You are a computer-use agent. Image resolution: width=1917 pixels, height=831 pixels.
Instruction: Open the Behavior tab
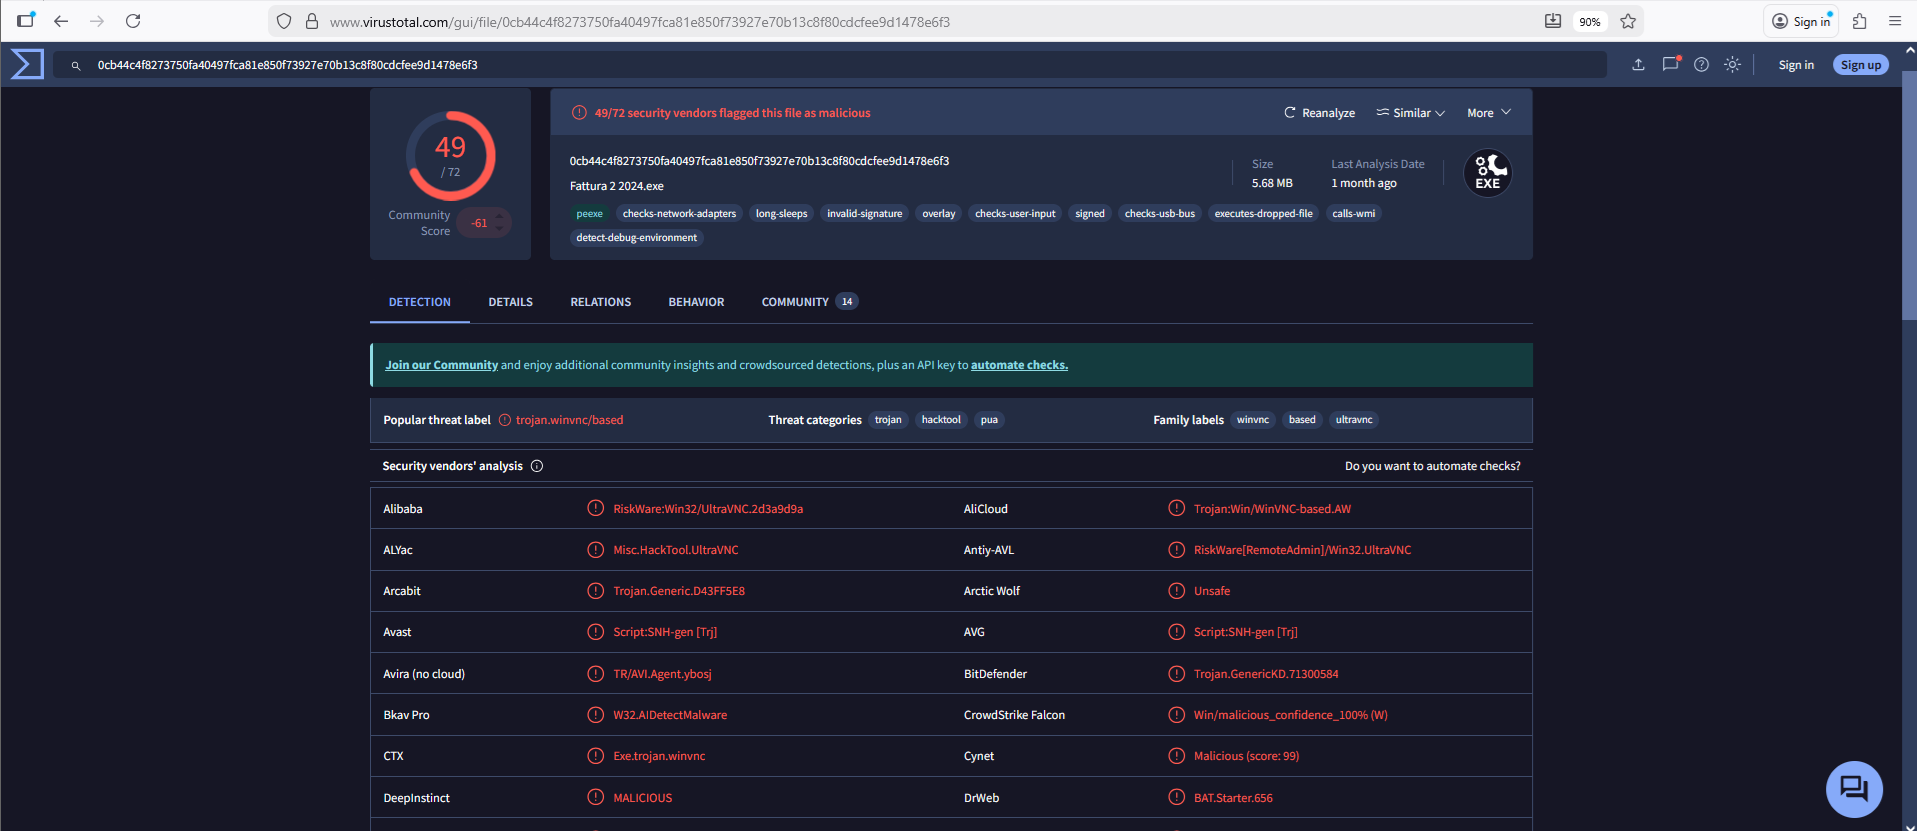tap(696, 302)
